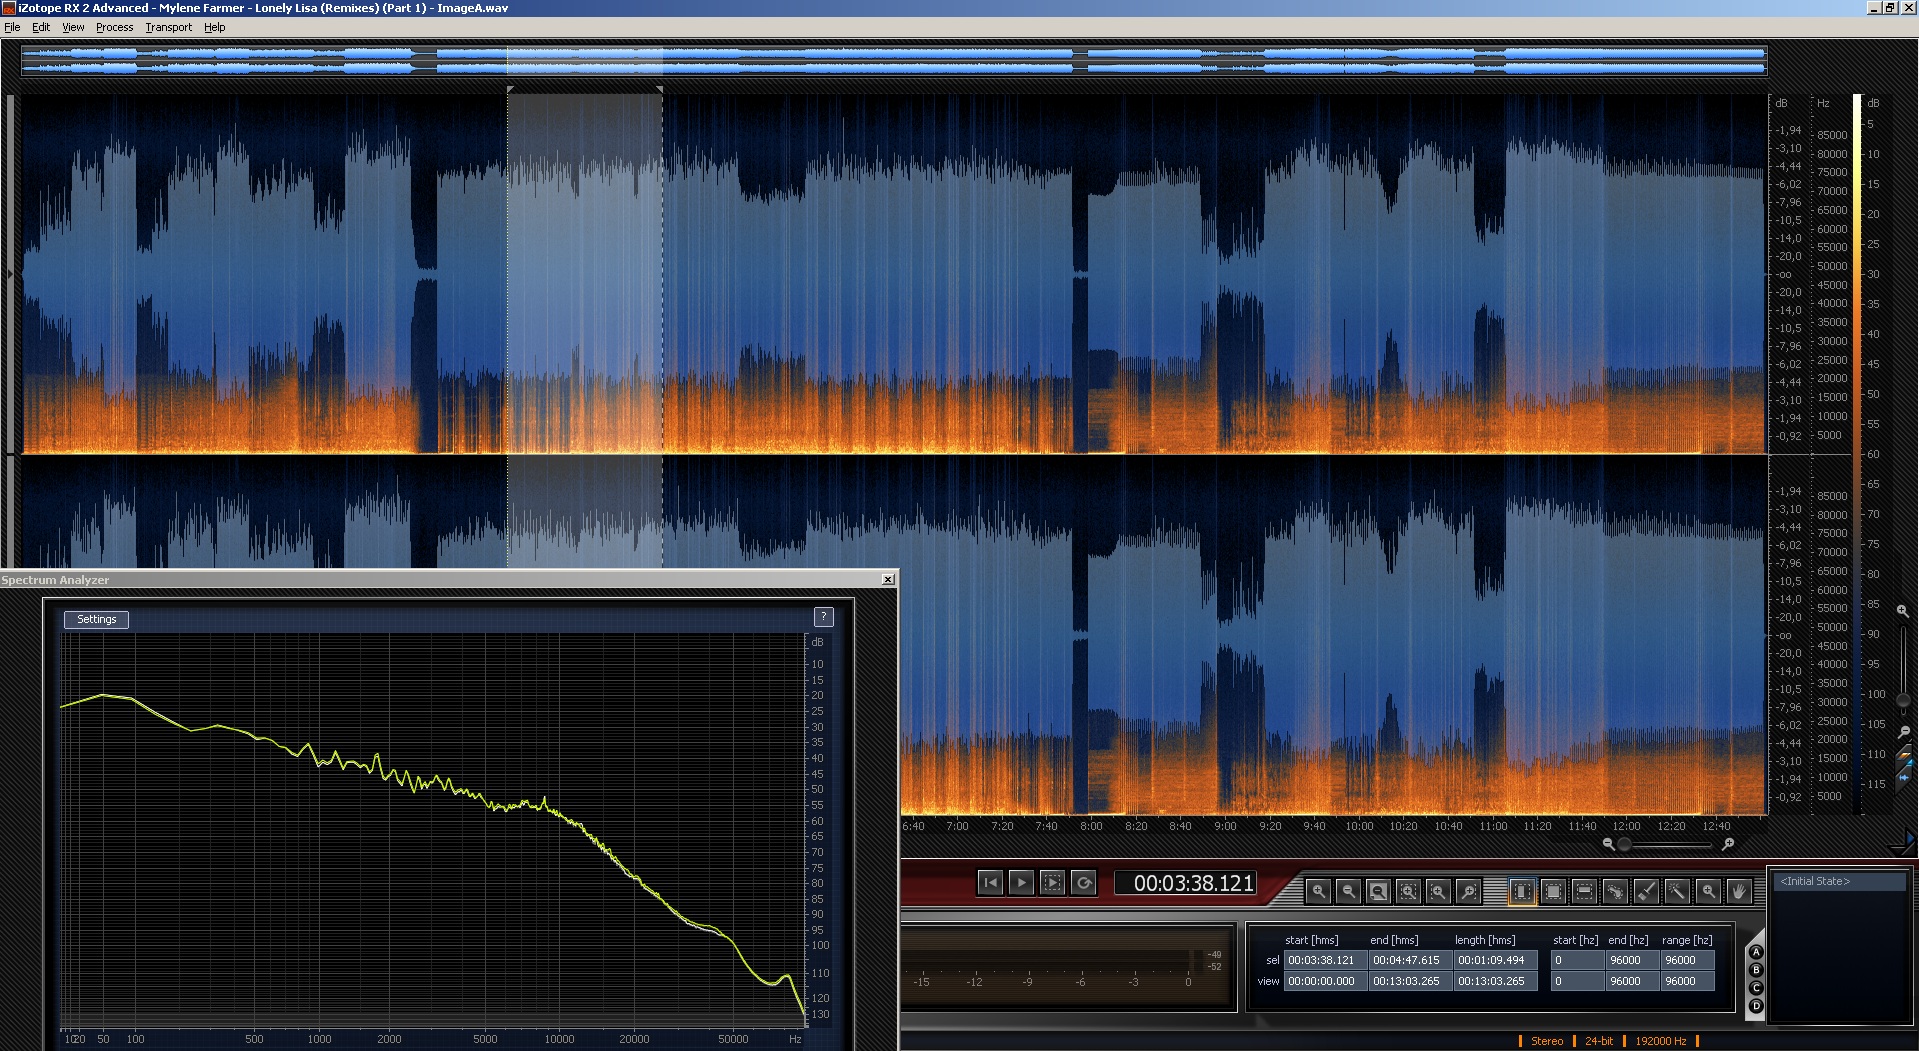Click the selection start time field
The width and height of the screenshot is (1919, 1051).
[1325, 960]
